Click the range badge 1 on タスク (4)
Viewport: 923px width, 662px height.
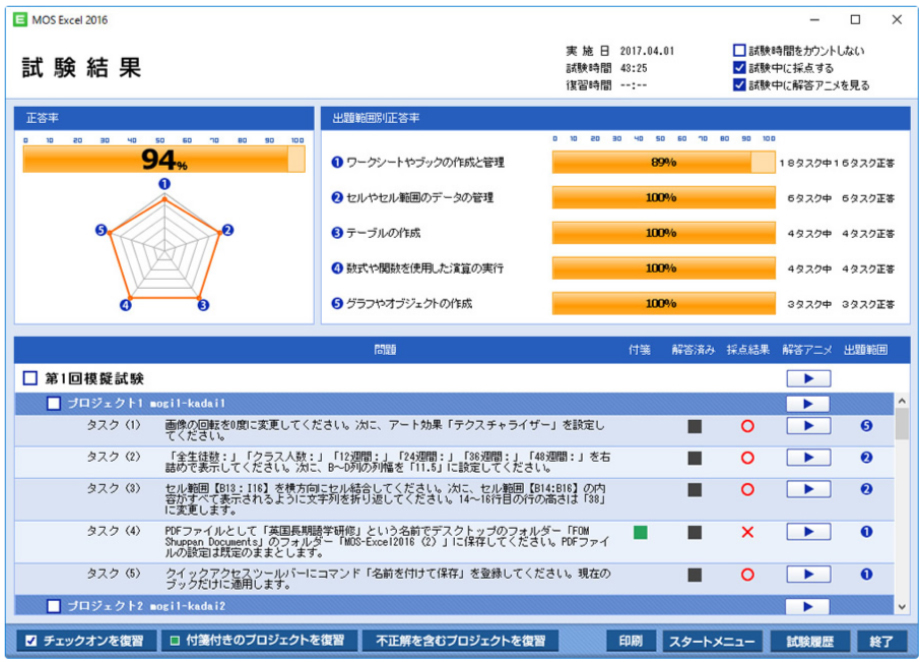coord(866,532)
